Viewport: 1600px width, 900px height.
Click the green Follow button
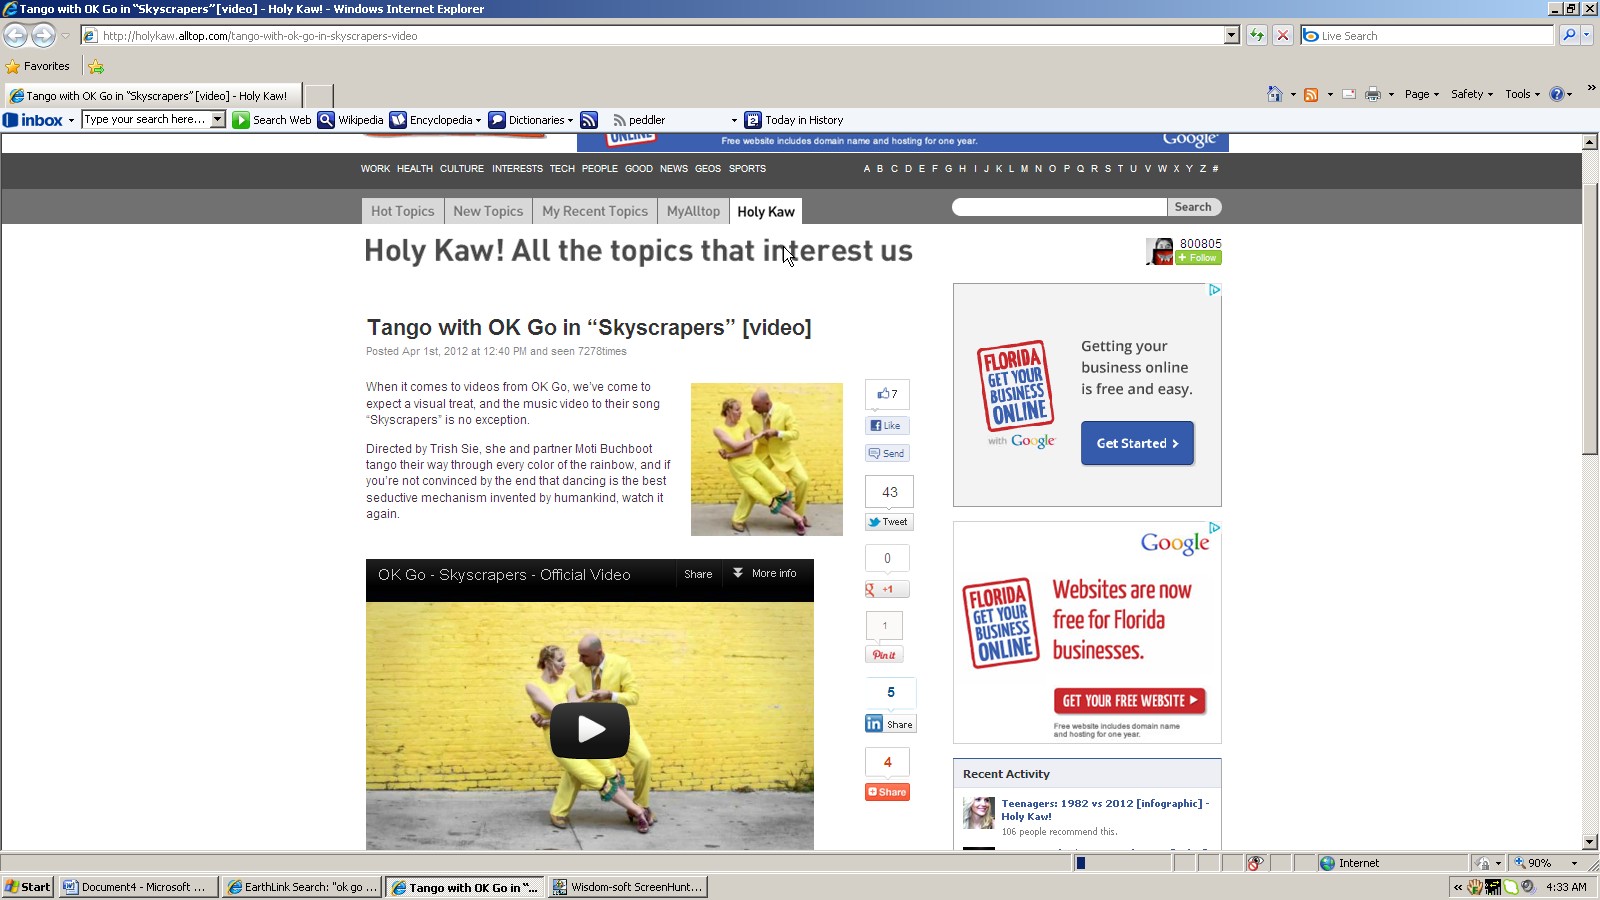(x=1198, y=258)
